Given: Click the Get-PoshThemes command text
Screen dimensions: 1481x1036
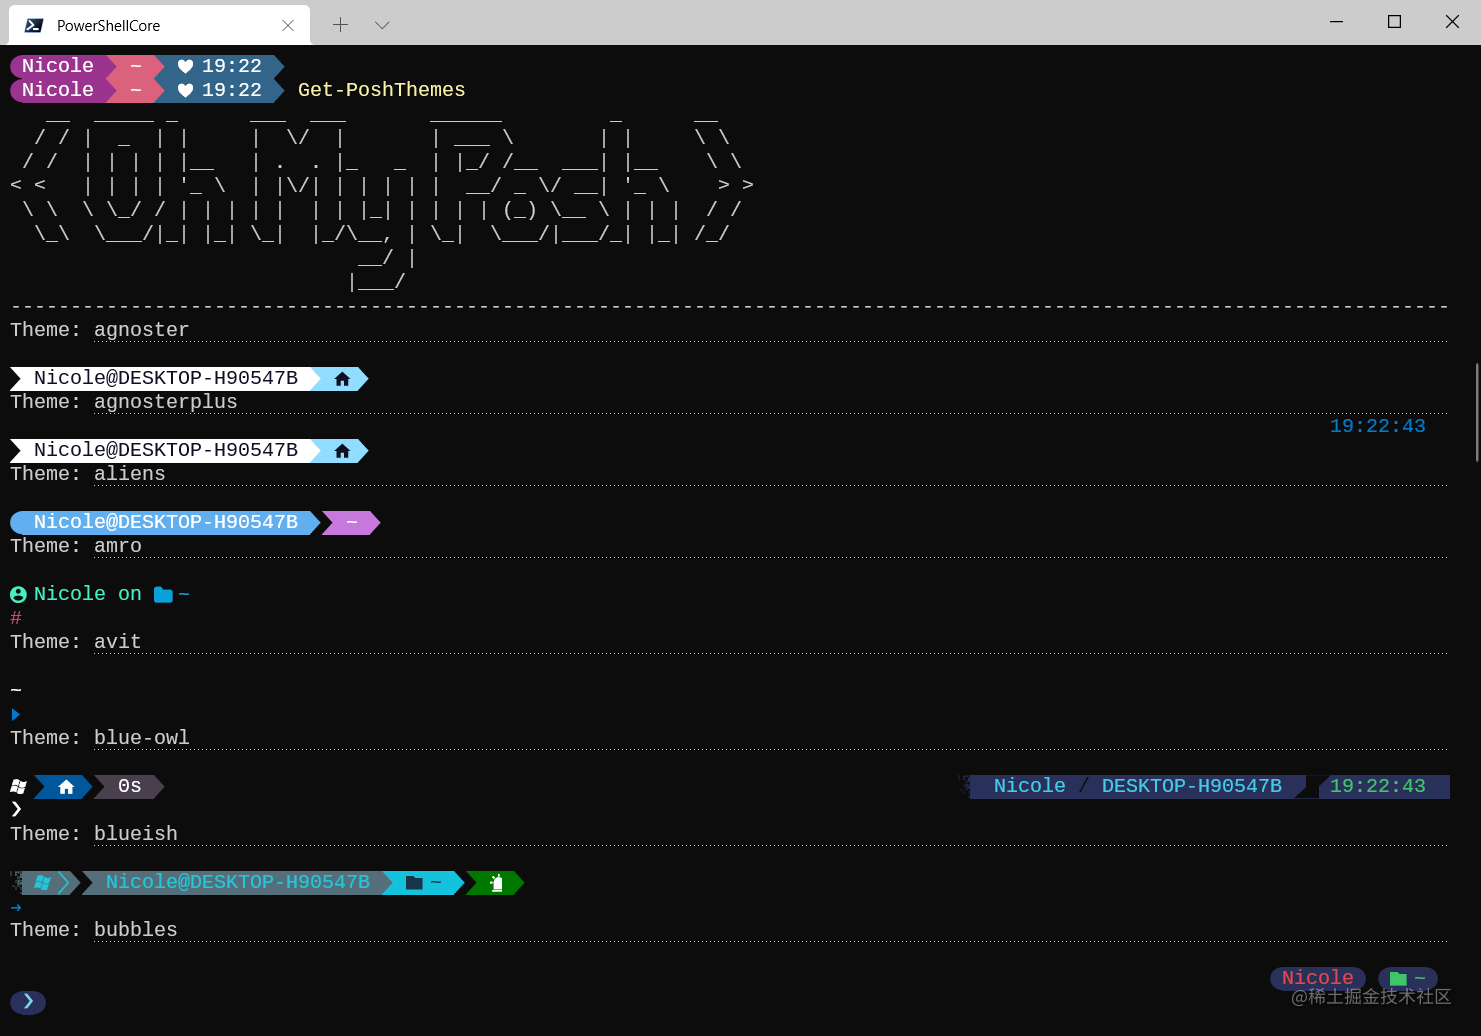Looking at the screenshot, I should [381, 89].
